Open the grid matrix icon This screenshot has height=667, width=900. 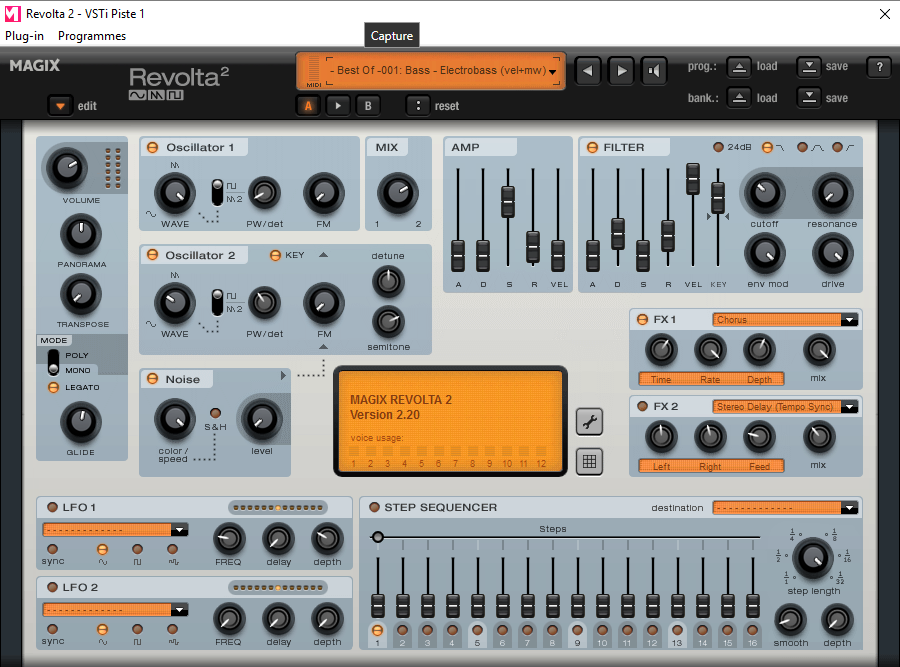(589, 462)
